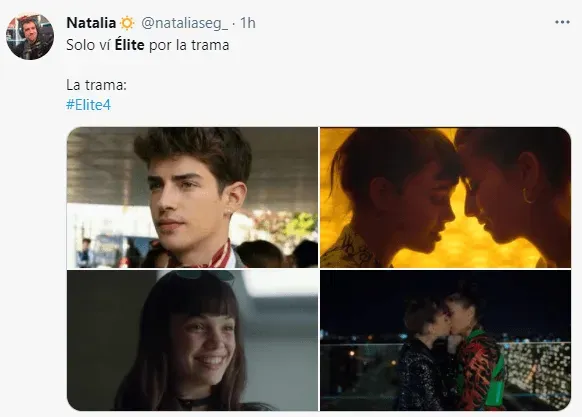Click the sunglasses on the girl's head
The width and height of the screenshot is (582, 417).
pos(205,276)
